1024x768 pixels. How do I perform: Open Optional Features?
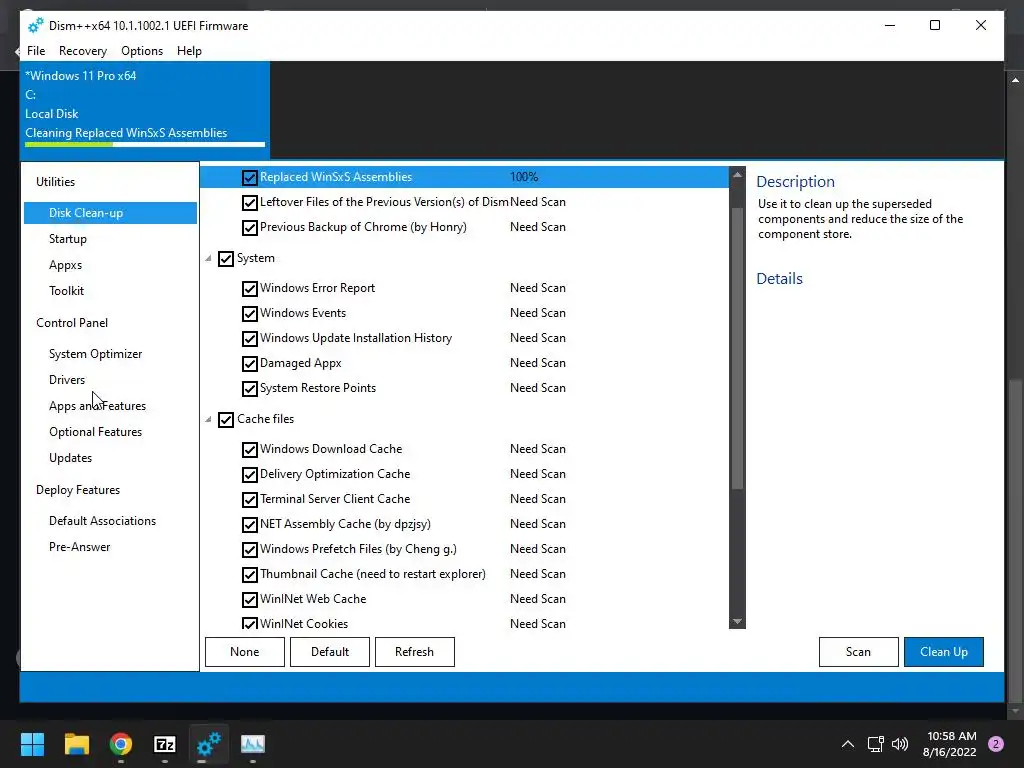click(95, 432)
